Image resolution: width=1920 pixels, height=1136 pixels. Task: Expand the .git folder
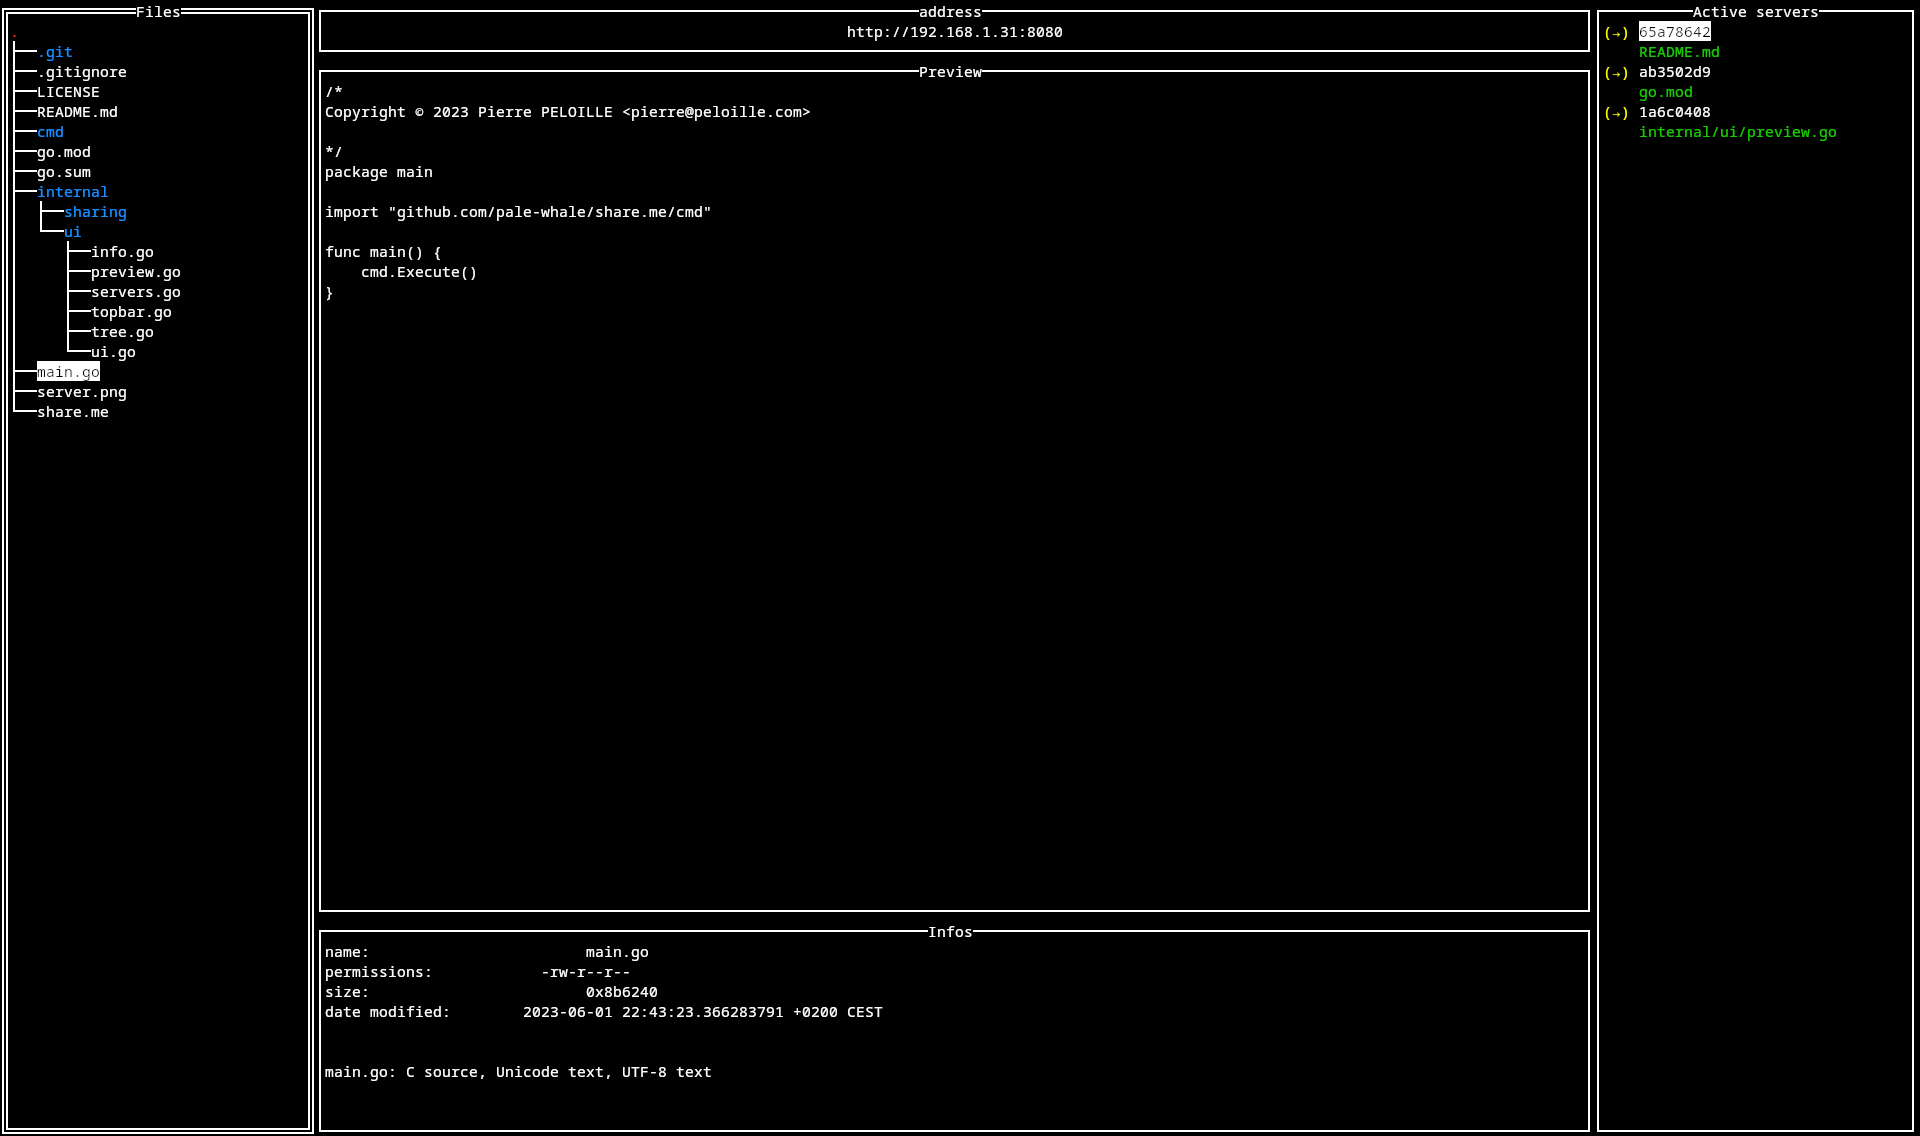click(55, 52)
